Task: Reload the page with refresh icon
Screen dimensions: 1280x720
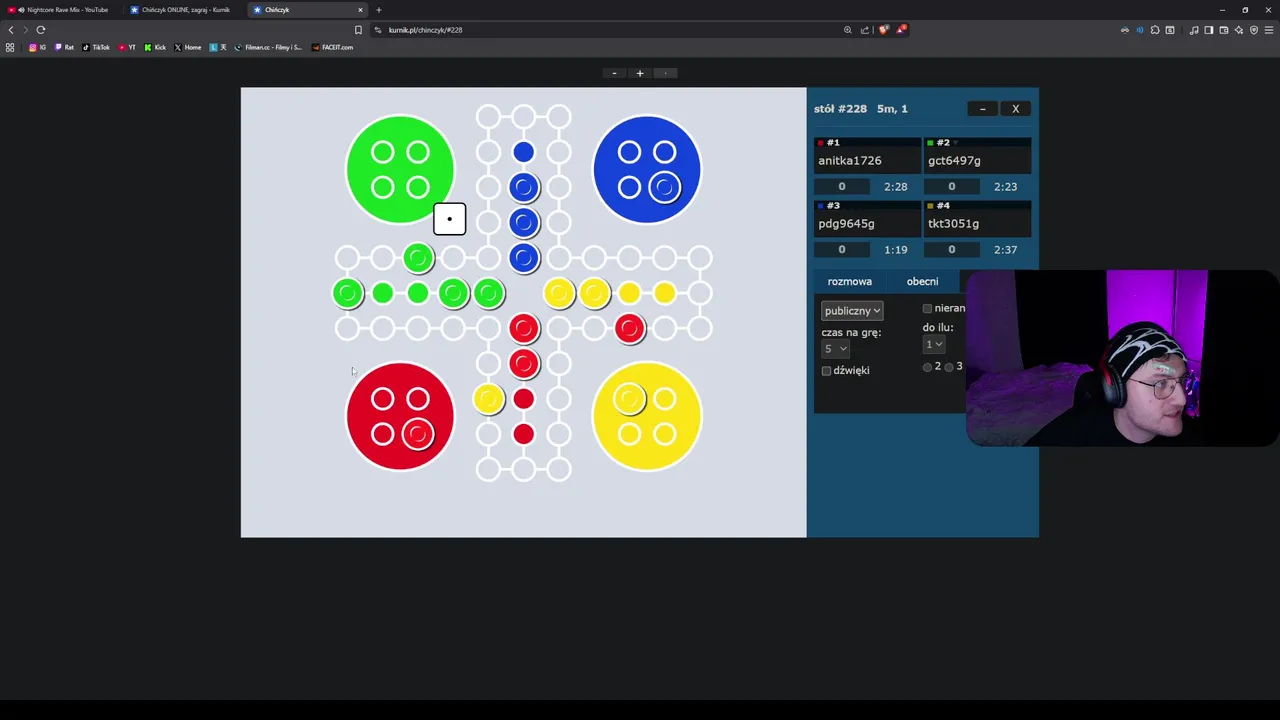Action: pos(41,30)
